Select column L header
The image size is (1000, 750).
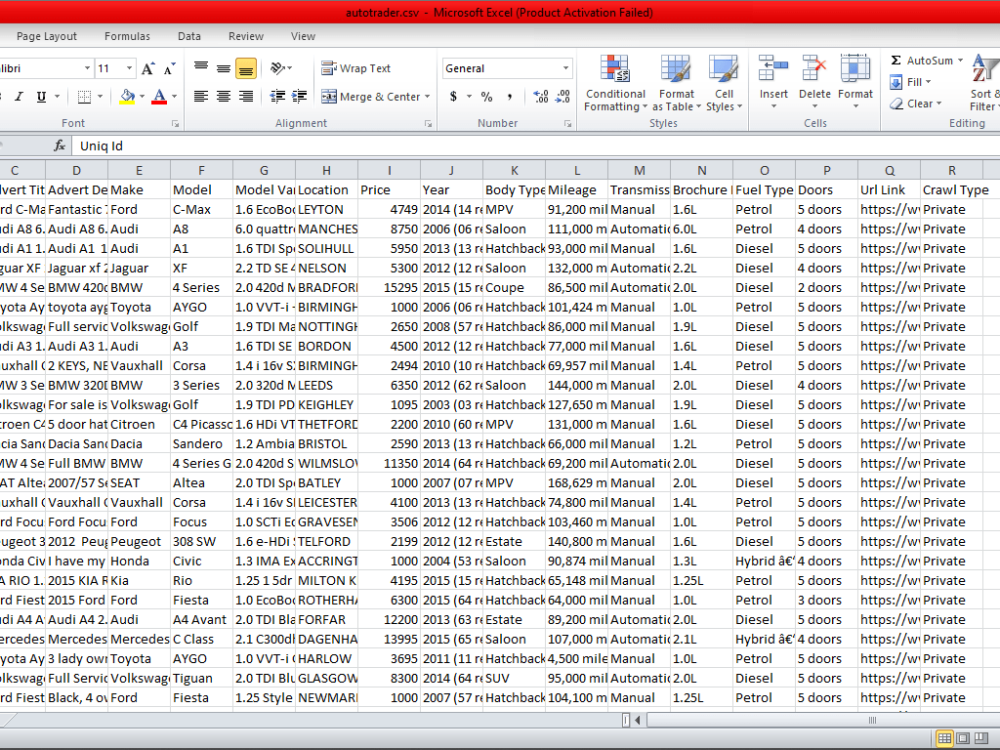[577, 170]
